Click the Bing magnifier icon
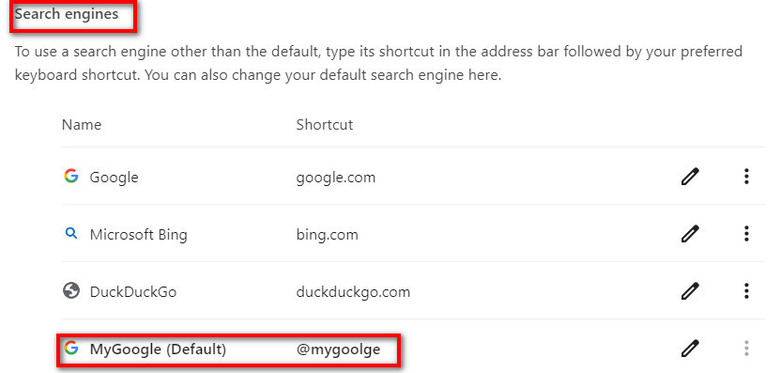Viewport: 780px width, 373px height. tap(71, 233)
